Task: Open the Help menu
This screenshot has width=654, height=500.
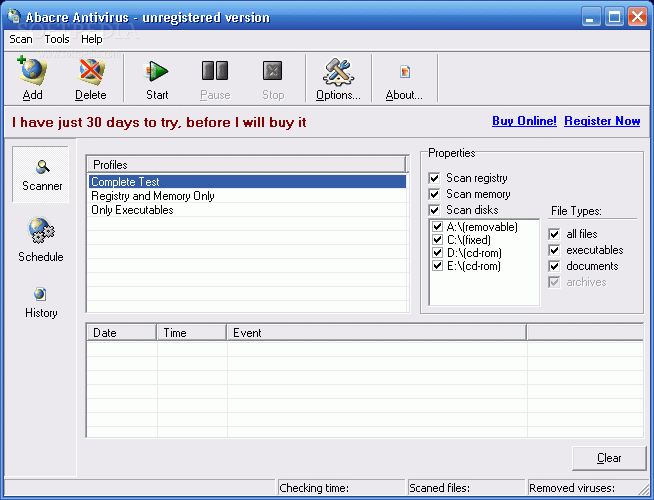Action: click(x=92, y=39)
